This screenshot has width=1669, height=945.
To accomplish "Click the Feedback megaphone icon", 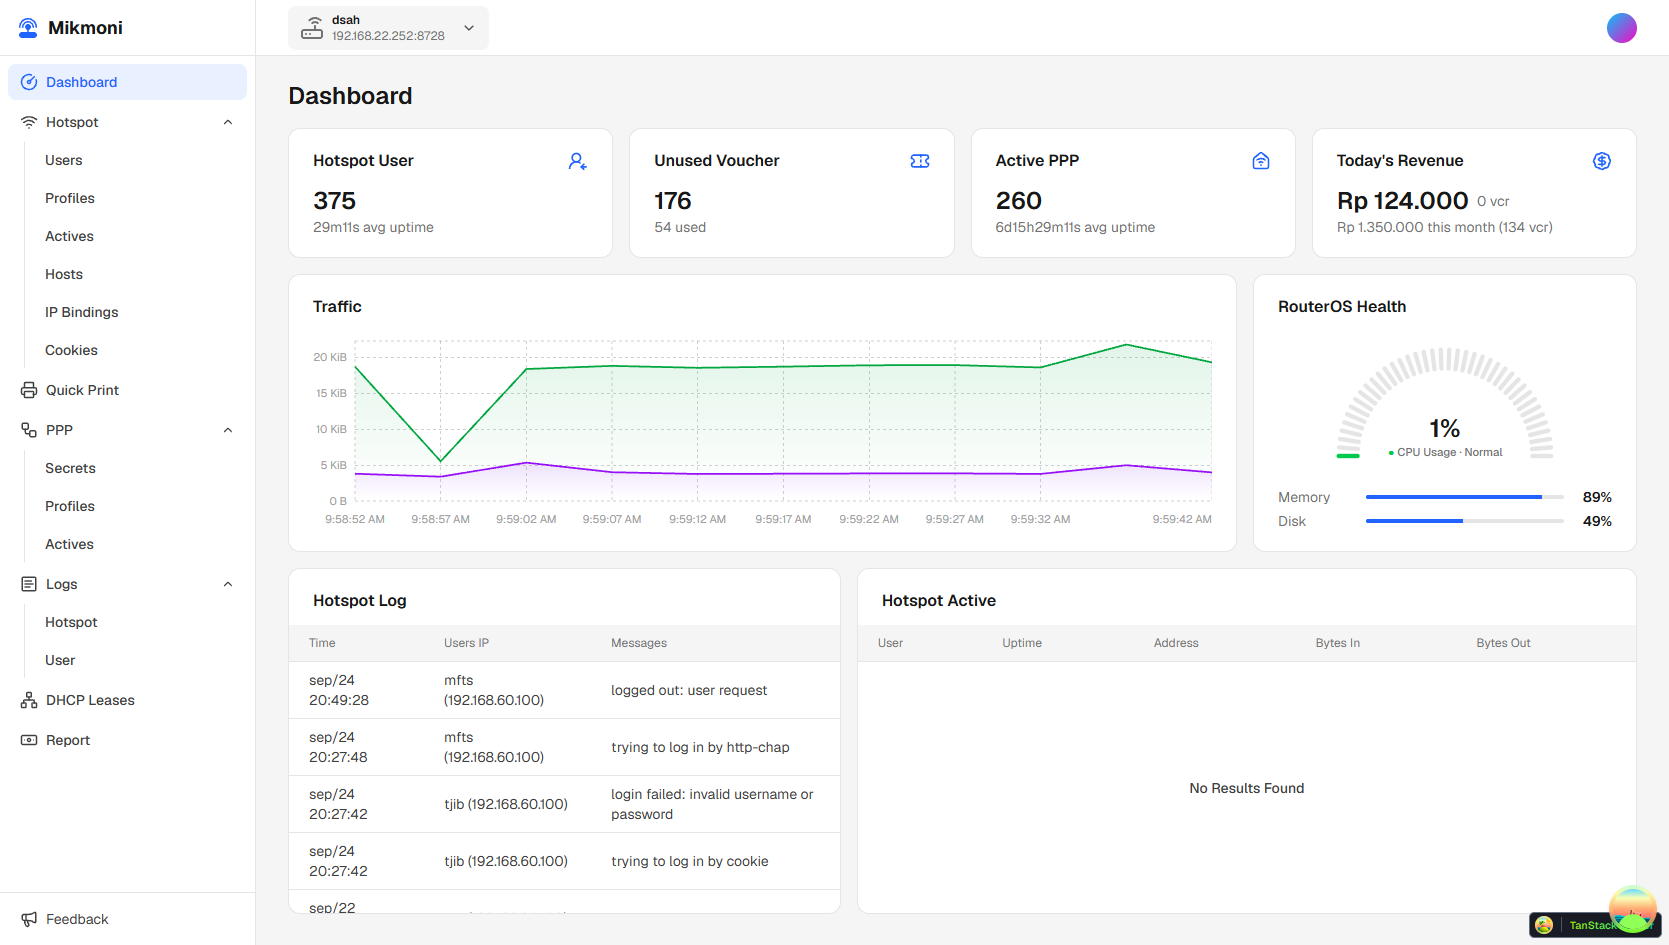I will point(29,919).
